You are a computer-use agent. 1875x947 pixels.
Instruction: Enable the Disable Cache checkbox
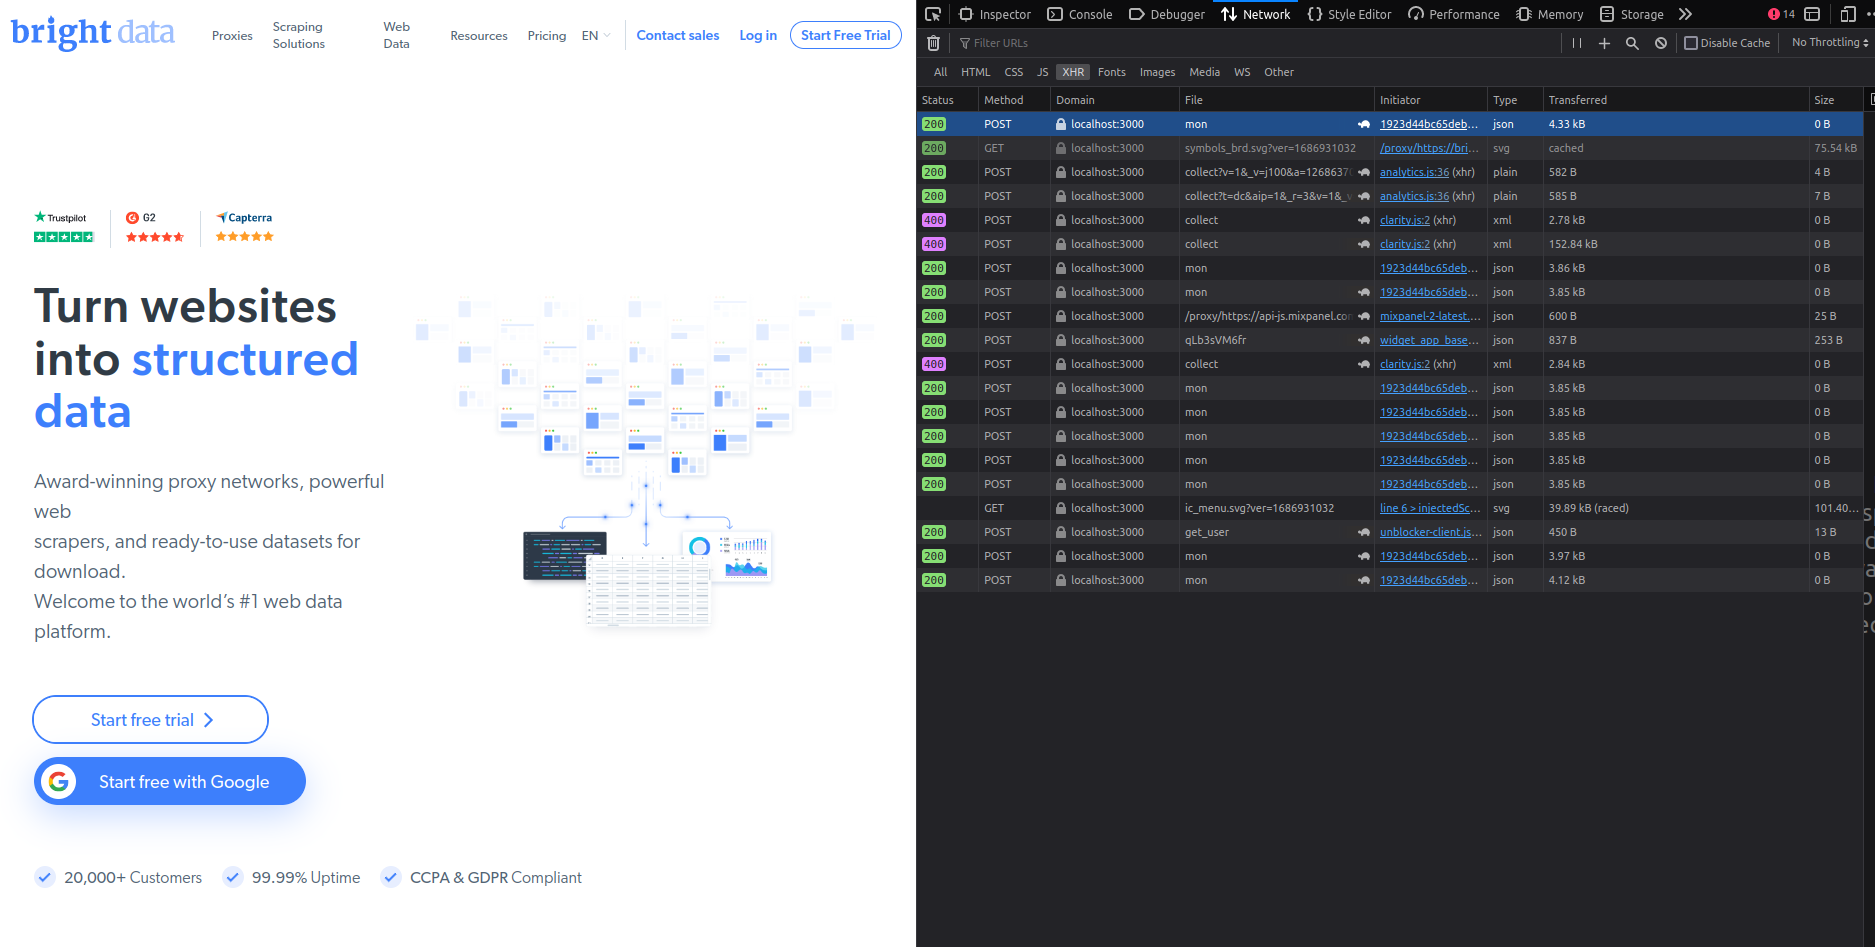coord(1691,43)
